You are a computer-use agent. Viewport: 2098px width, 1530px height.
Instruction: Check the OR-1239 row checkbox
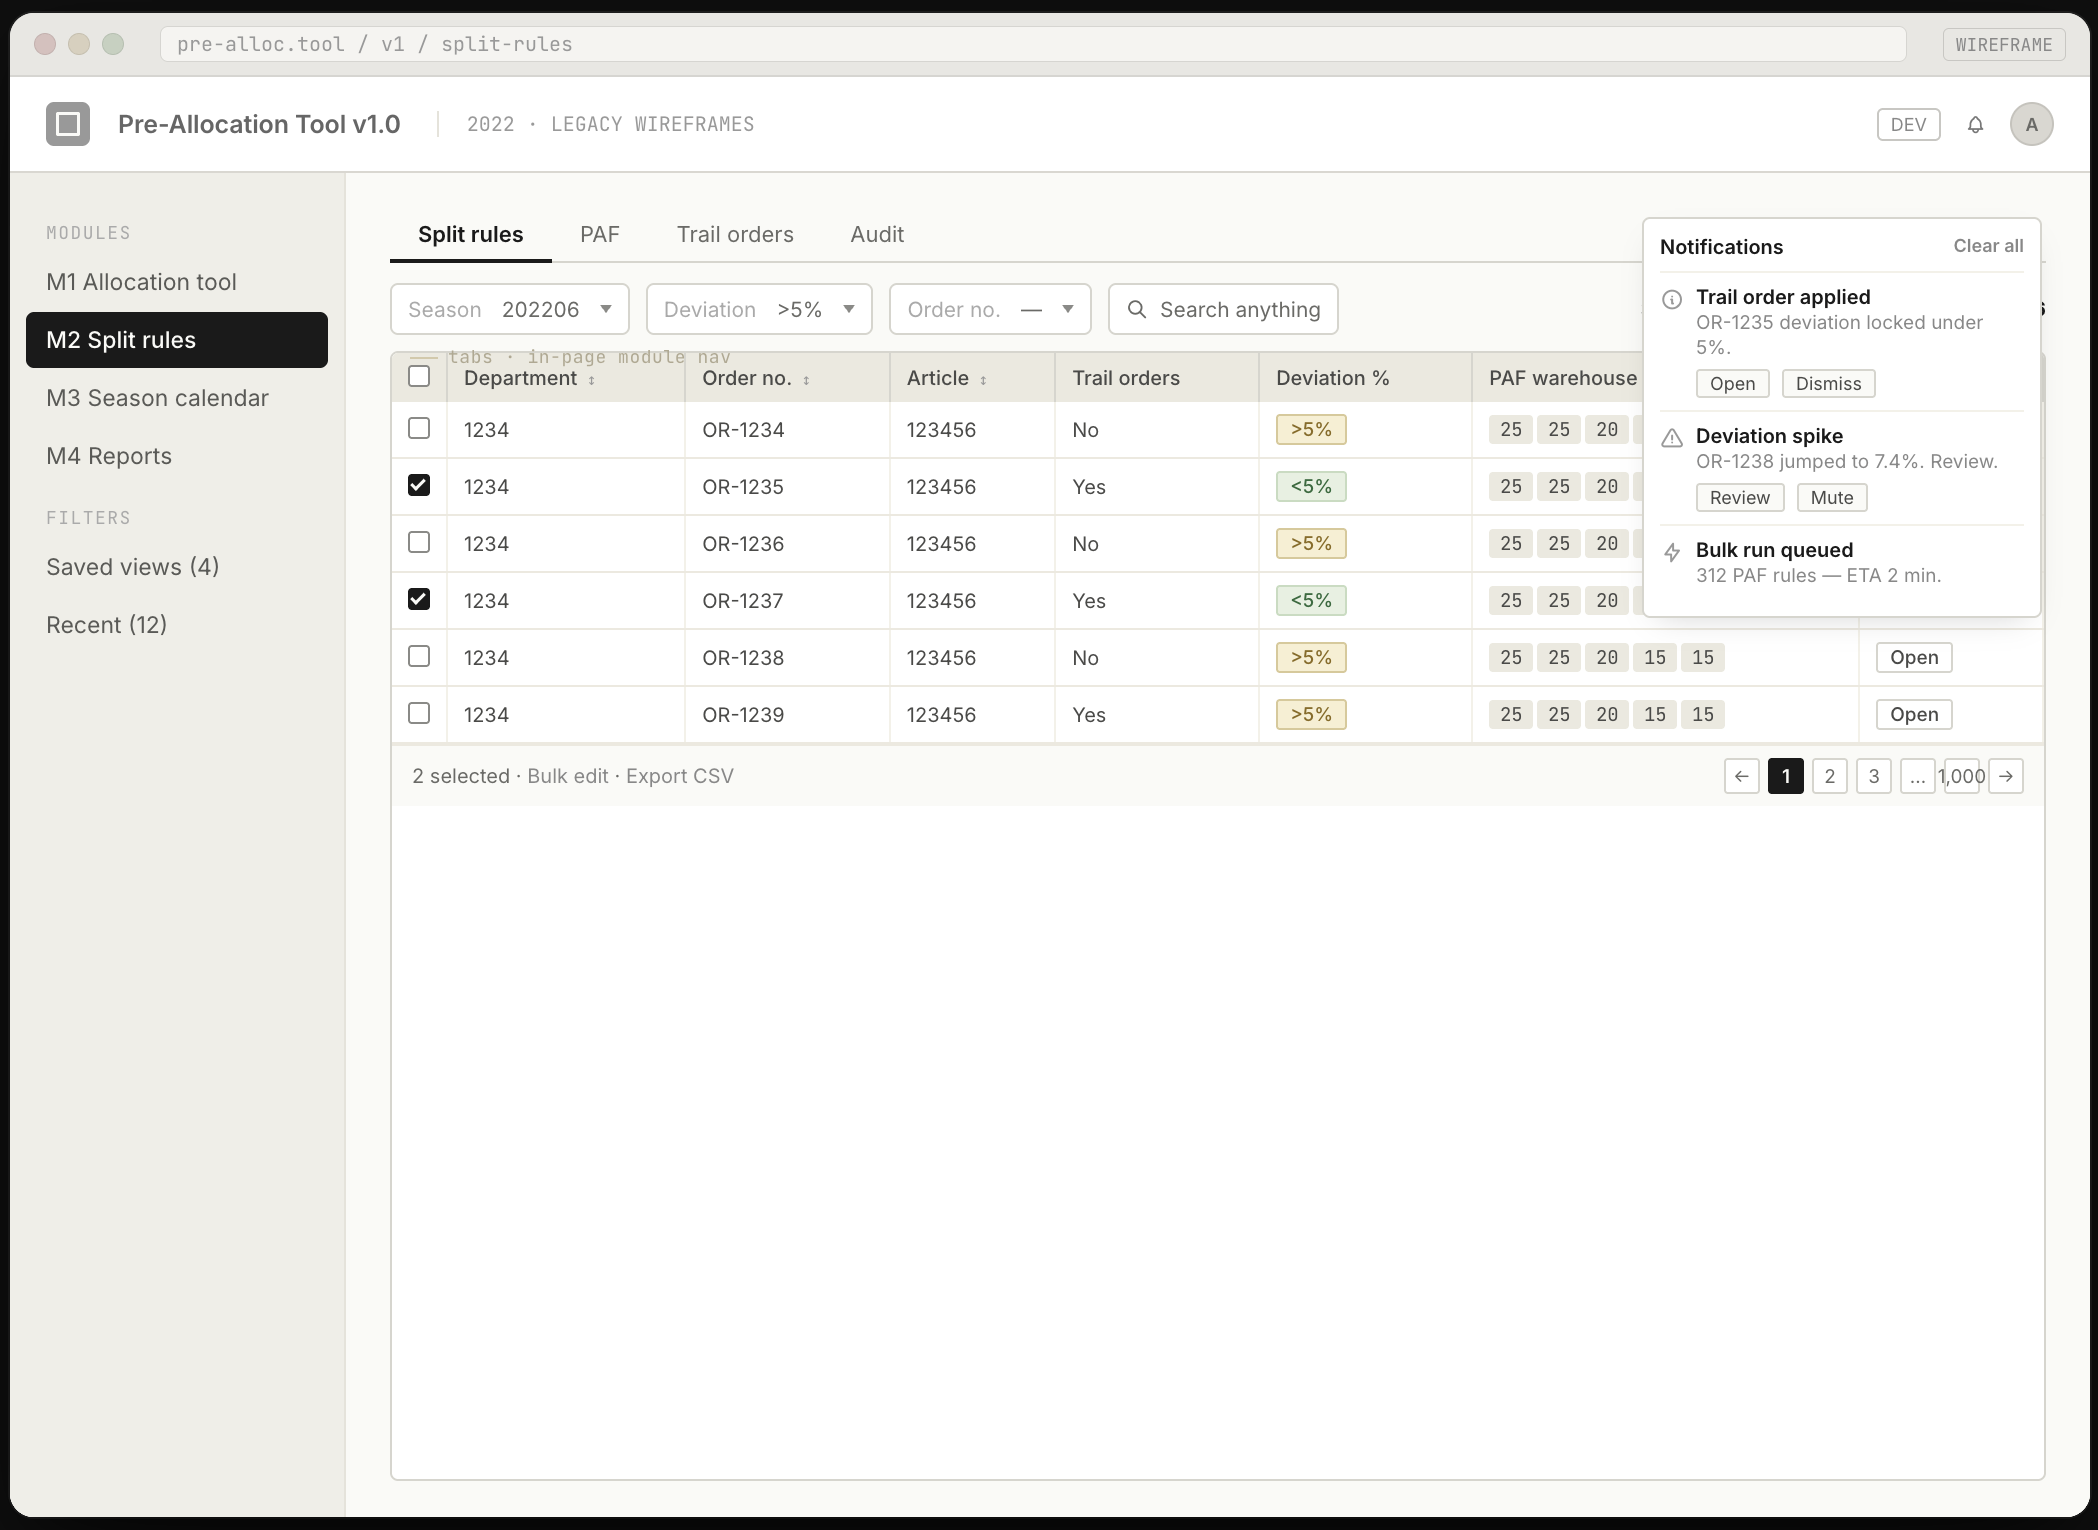pyautogui.click(x=419, y=713)
